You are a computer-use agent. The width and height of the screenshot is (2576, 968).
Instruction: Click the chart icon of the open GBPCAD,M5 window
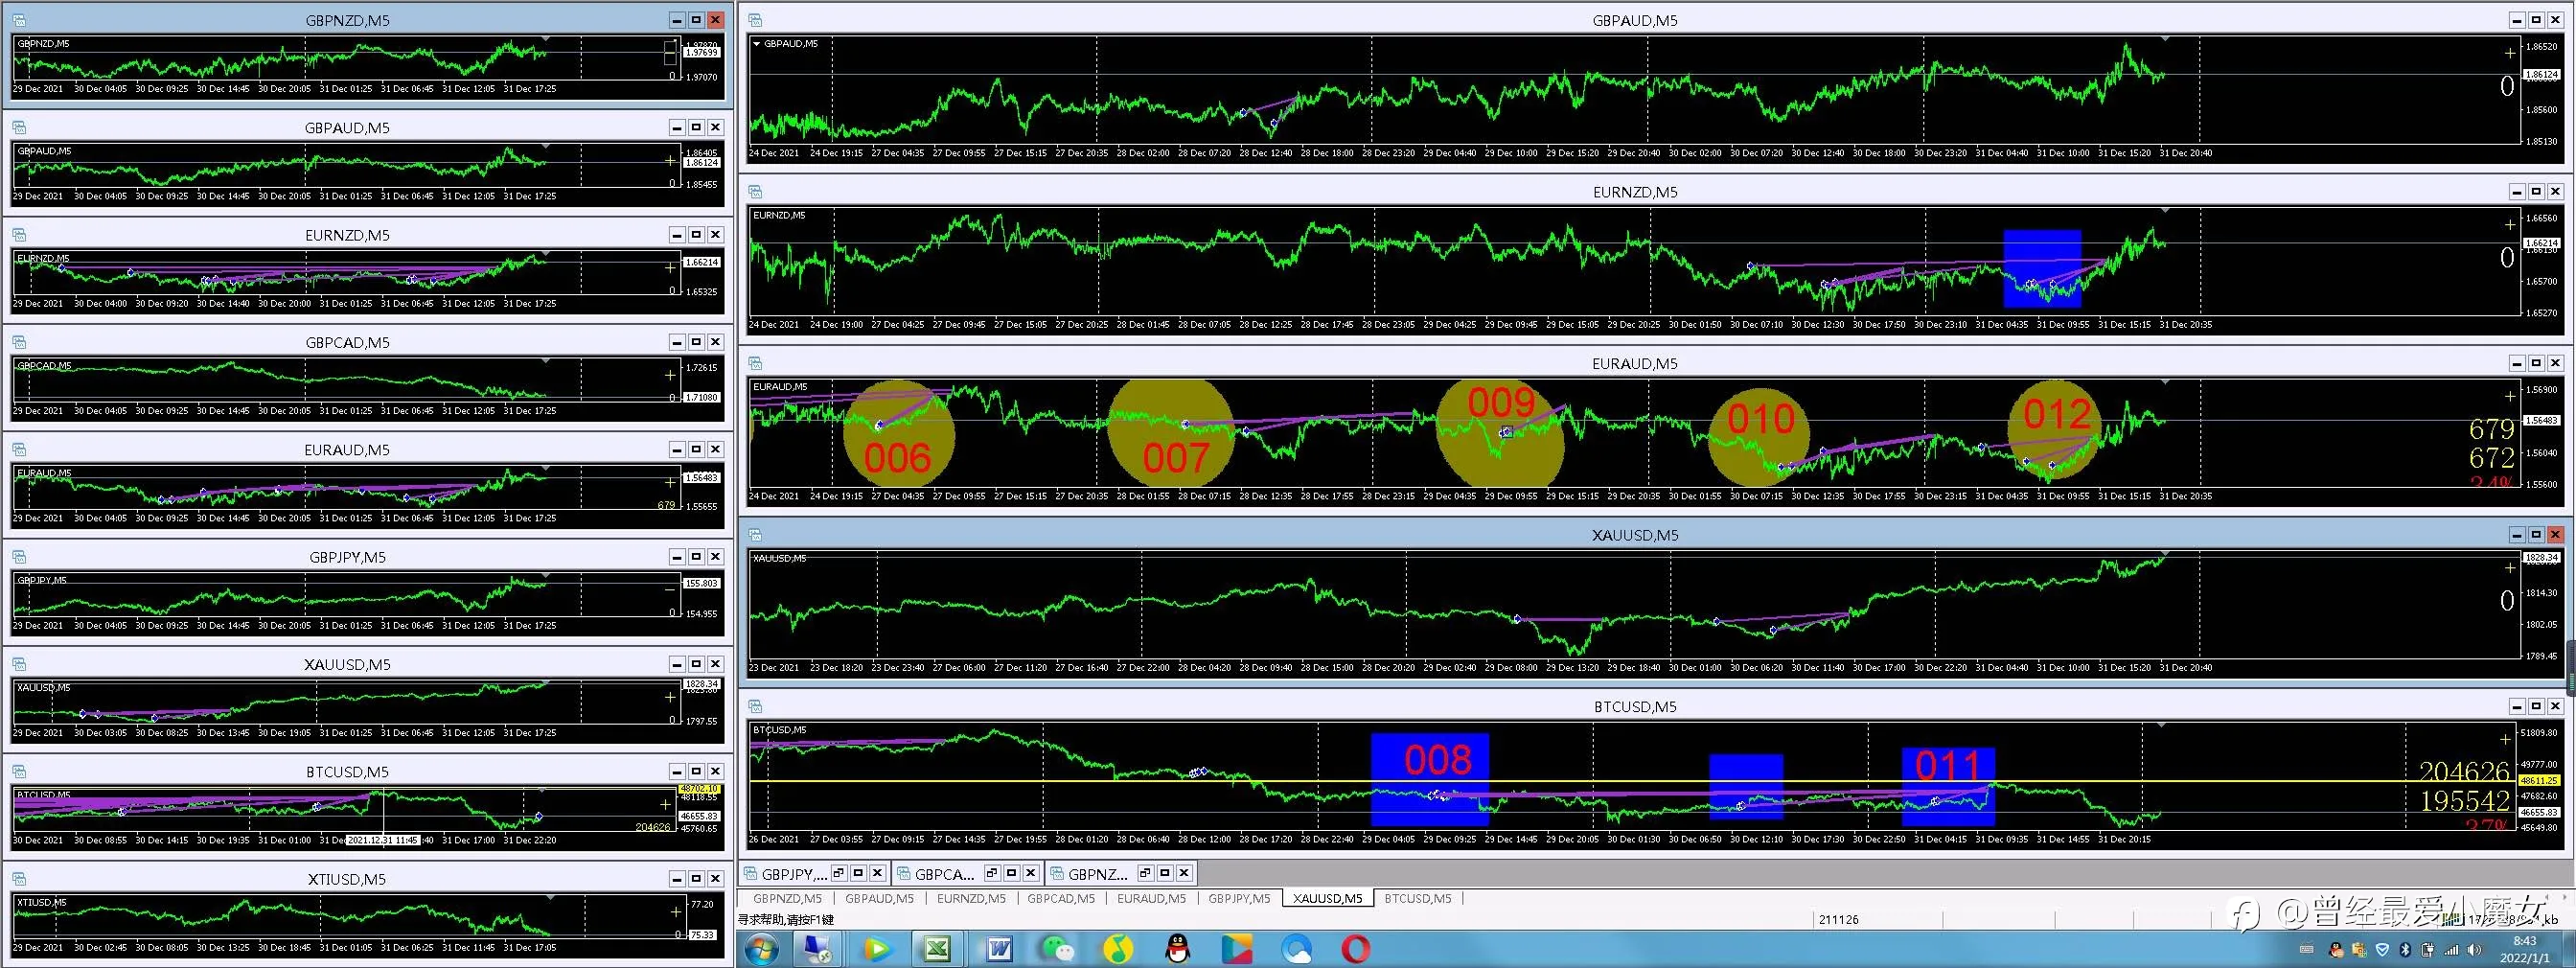[19, 342]
